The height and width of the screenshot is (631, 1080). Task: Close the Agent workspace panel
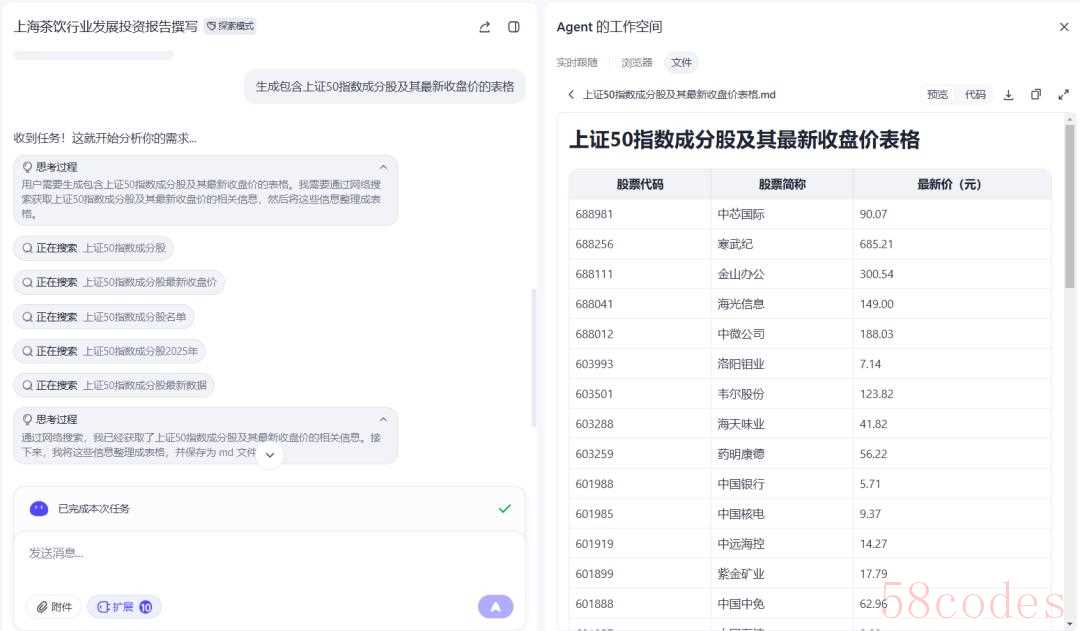(1064, 27)
